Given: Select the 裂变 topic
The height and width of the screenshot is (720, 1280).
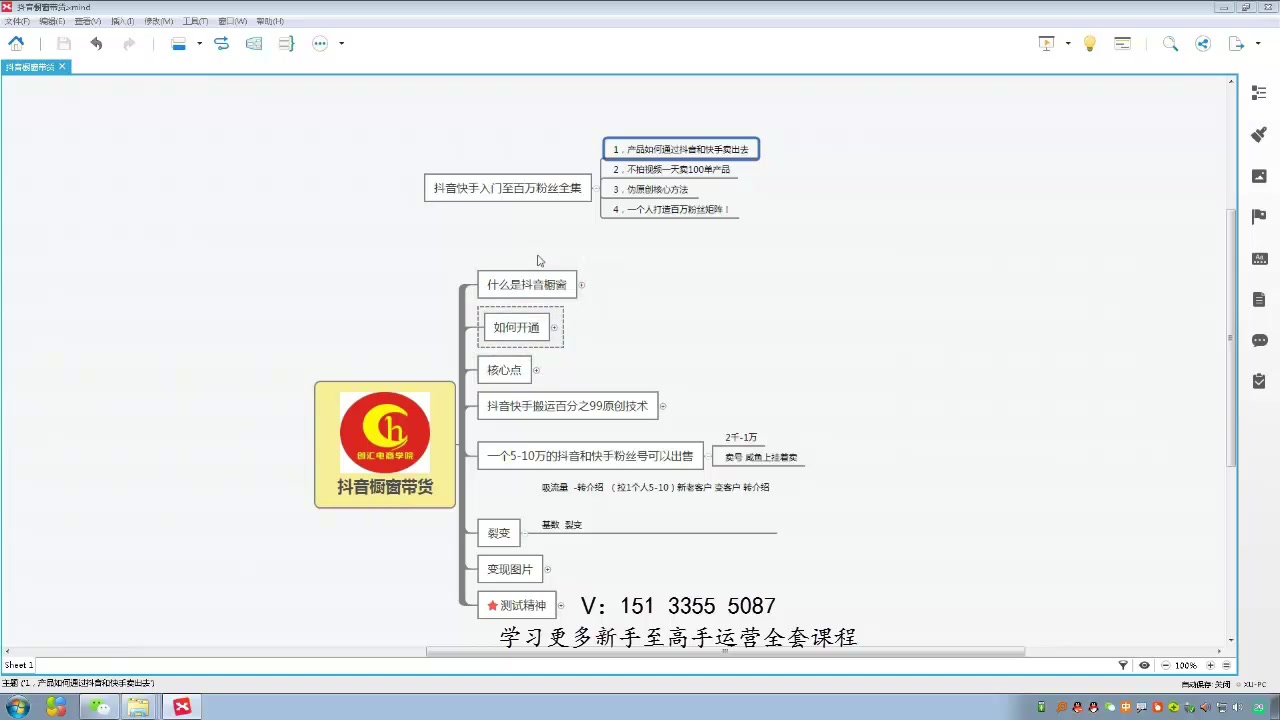Looking at the screenshot, I should coord(499,533).
